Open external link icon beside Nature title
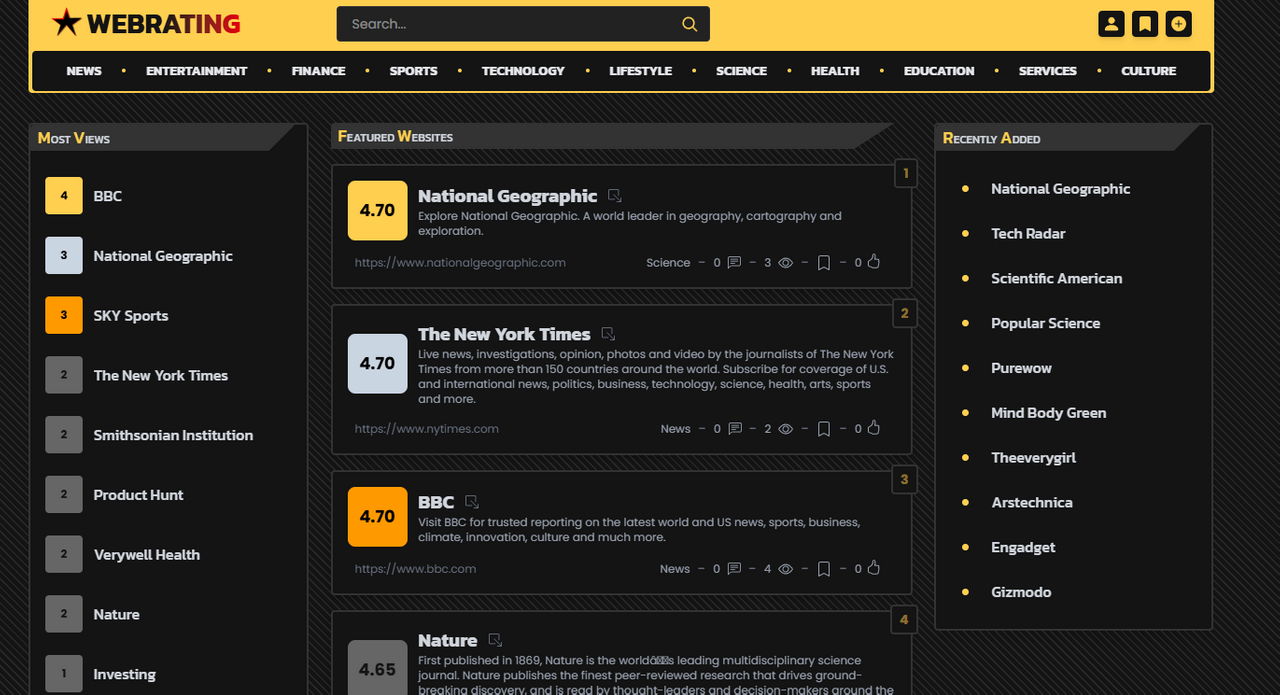 tap(495, 640)
